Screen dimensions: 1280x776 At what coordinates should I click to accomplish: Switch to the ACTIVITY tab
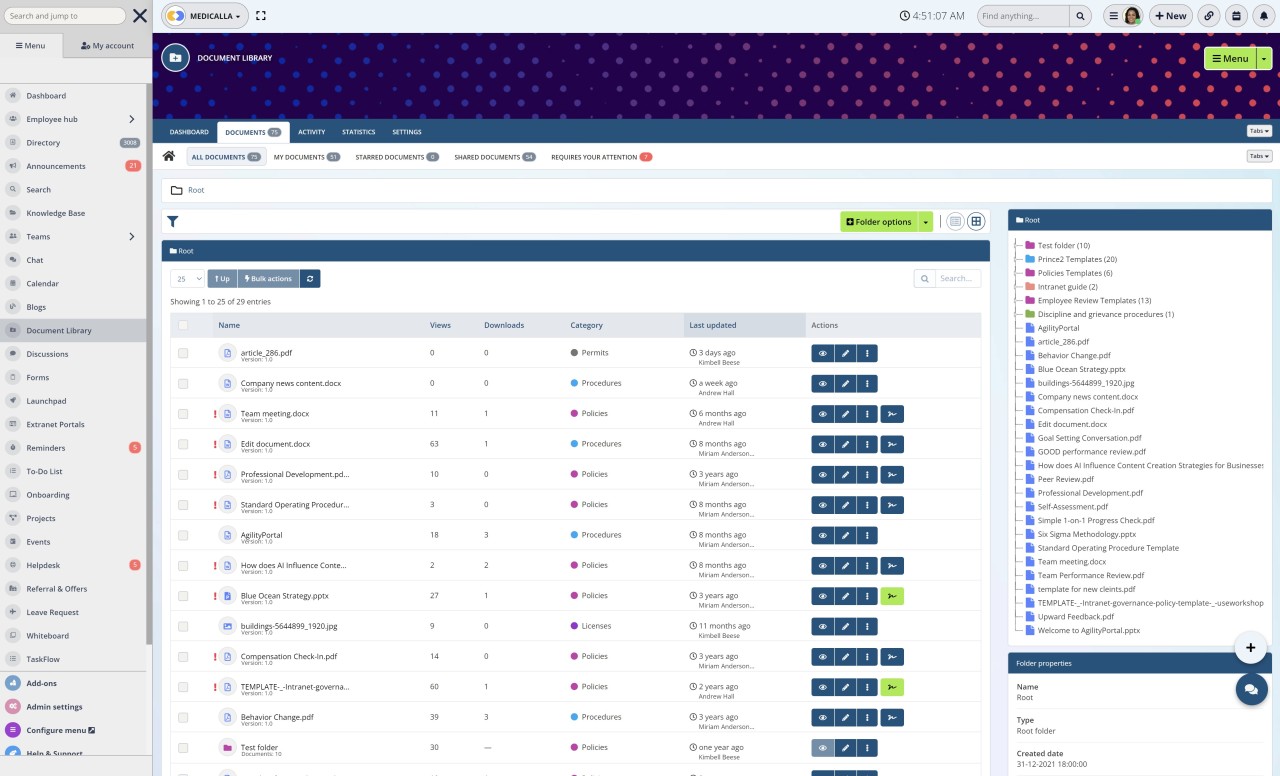pyautogui.click(x=311, y=131)
